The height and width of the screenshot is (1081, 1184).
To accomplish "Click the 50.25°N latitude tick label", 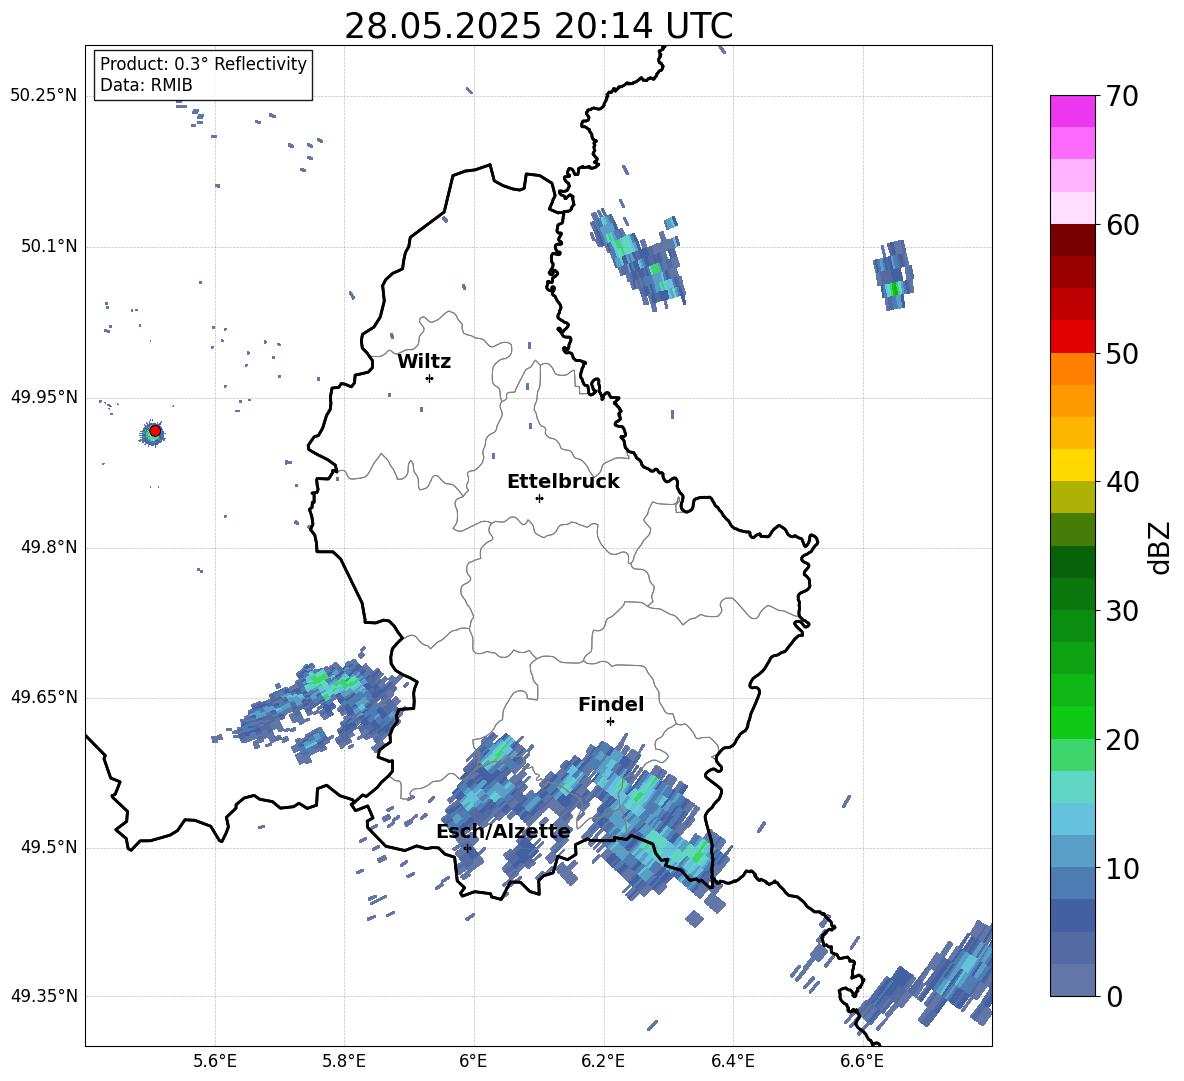I will [44, 96].
